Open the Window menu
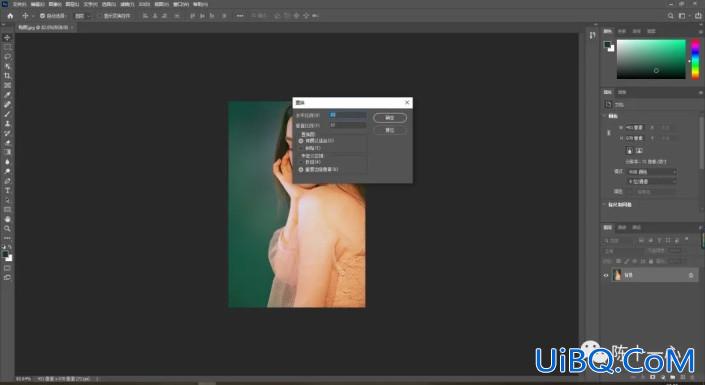The height and width of the screenshot is (385, 705). pyautogui.click(x=181, y=4)
